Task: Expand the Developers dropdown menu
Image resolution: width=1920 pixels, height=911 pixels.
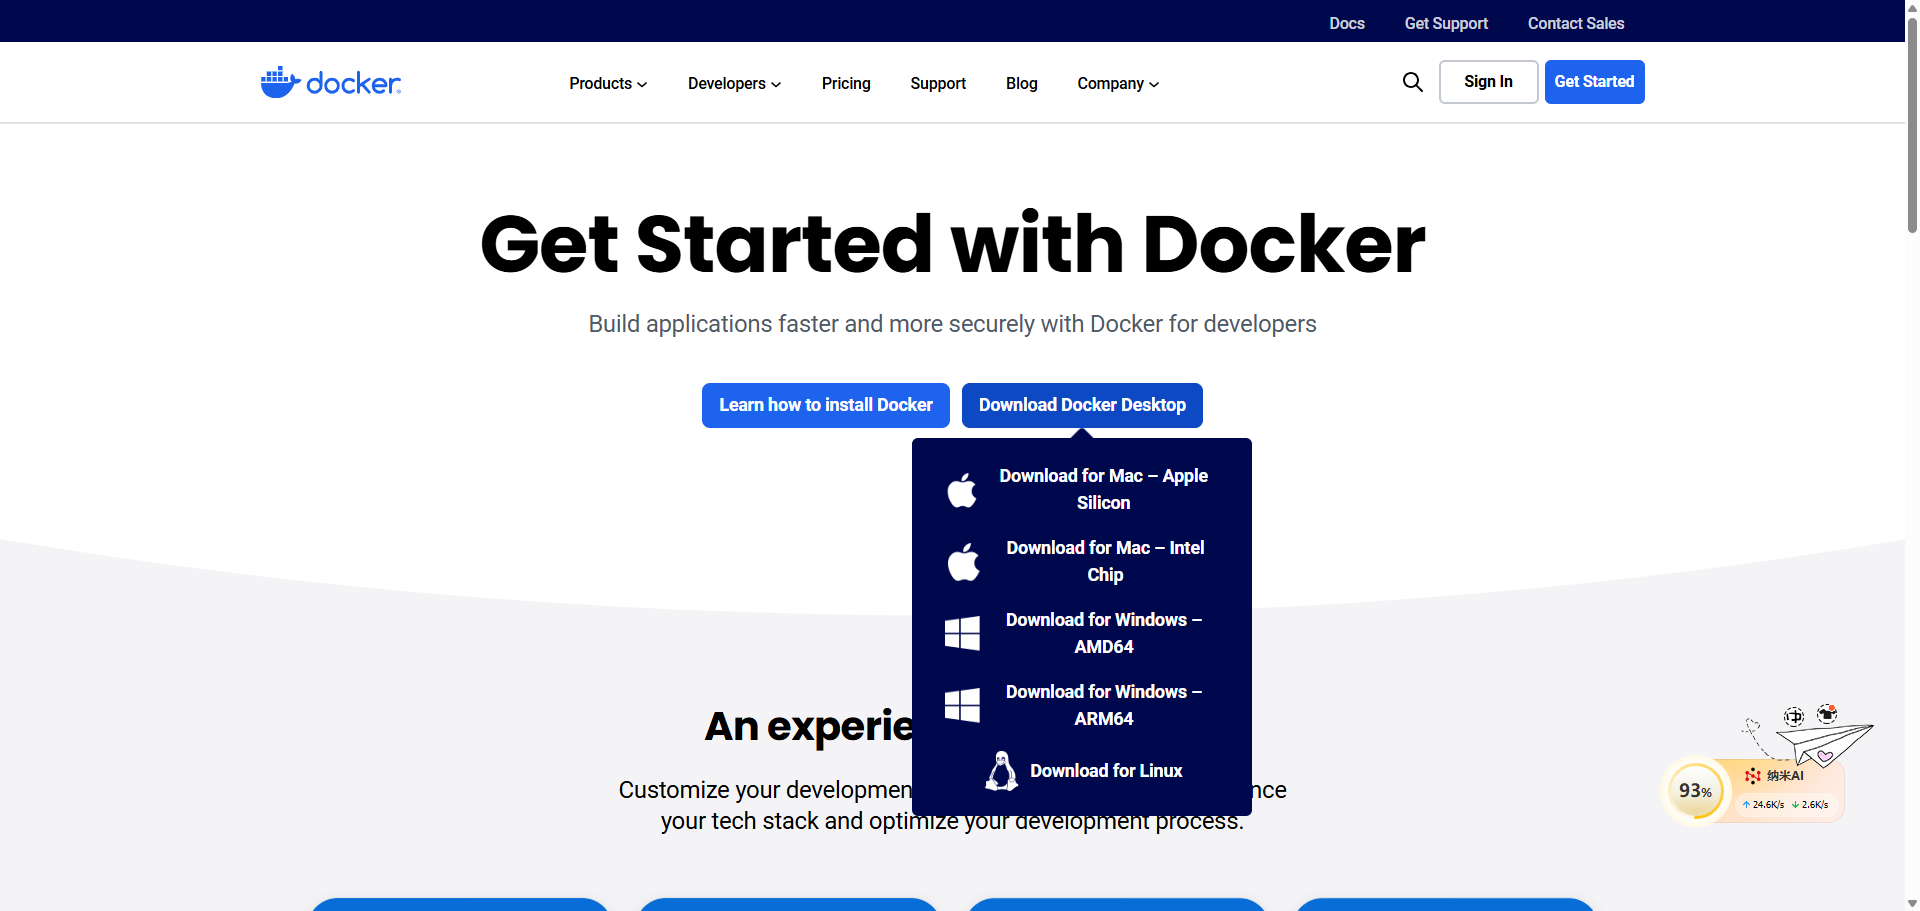Action: coord(734,83)
